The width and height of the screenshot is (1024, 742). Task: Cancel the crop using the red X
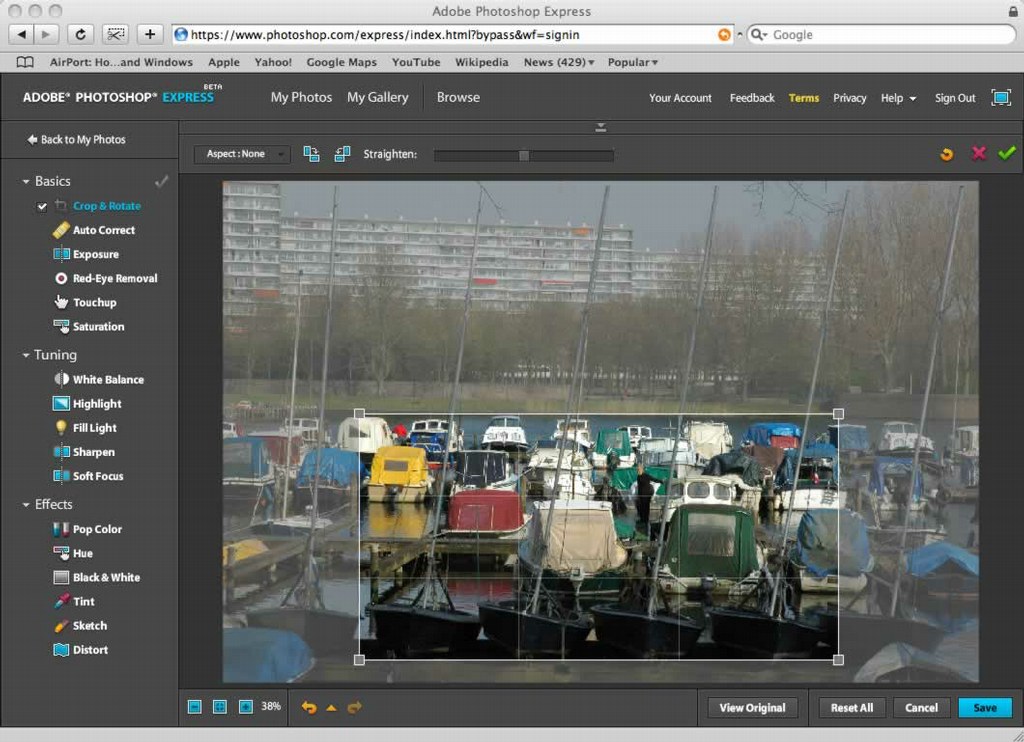click(x=978, y=153)
